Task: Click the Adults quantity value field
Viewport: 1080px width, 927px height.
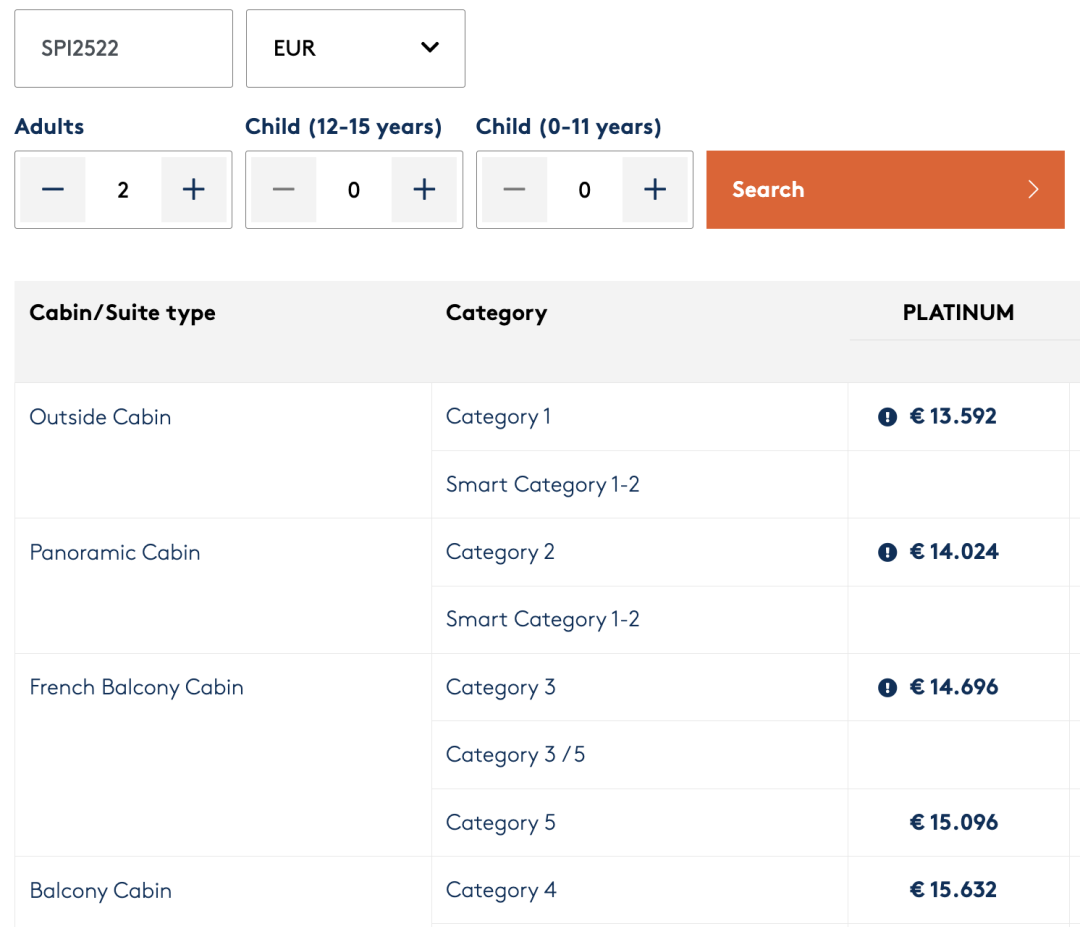Action: tap(123, 190)
